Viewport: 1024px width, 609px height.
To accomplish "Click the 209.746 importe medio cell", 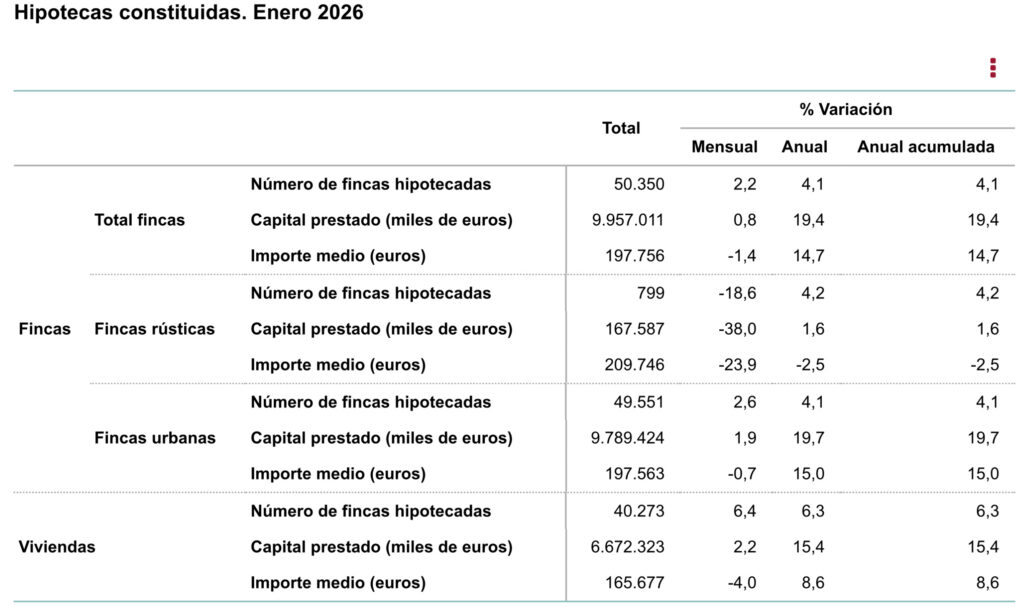I will click(x=635, y=365).
